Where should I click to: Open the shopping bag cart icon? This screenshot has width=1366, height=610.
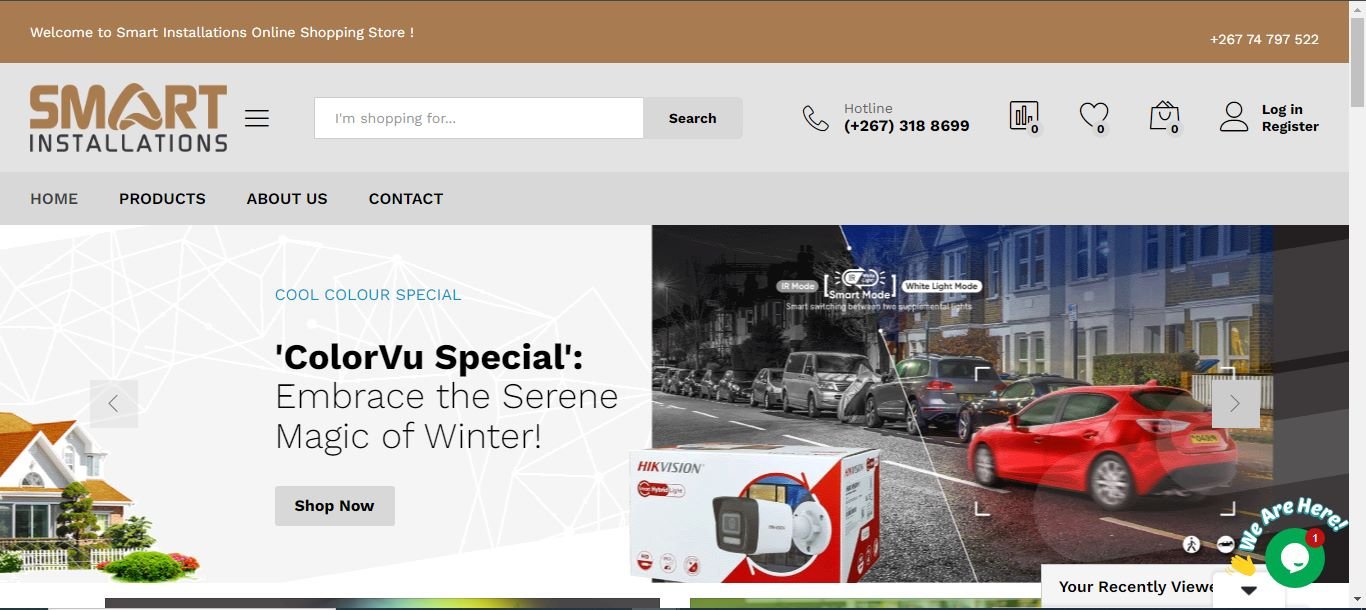1164,116
